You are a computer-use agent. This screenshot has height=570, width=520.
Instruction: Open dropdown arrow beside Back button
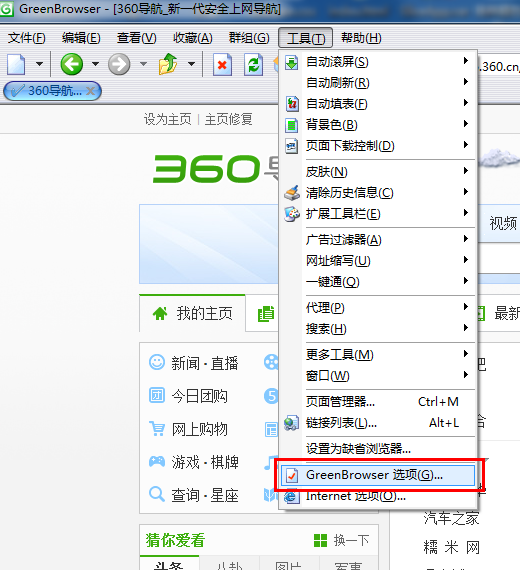pyautogui.click(x=95, y=64)
